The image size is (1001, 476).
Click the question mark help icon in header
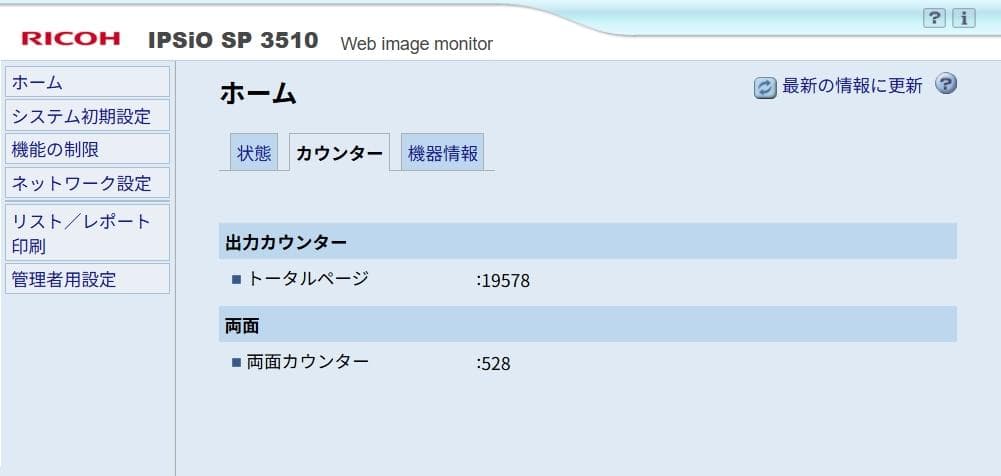934,19
